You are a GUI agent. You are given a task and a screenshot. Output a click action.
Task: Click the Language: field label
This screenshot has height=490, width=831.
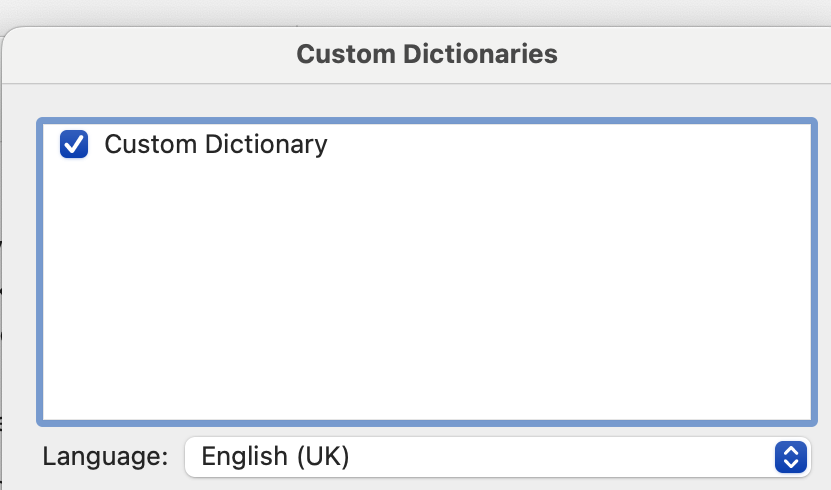tap(106, 458)
